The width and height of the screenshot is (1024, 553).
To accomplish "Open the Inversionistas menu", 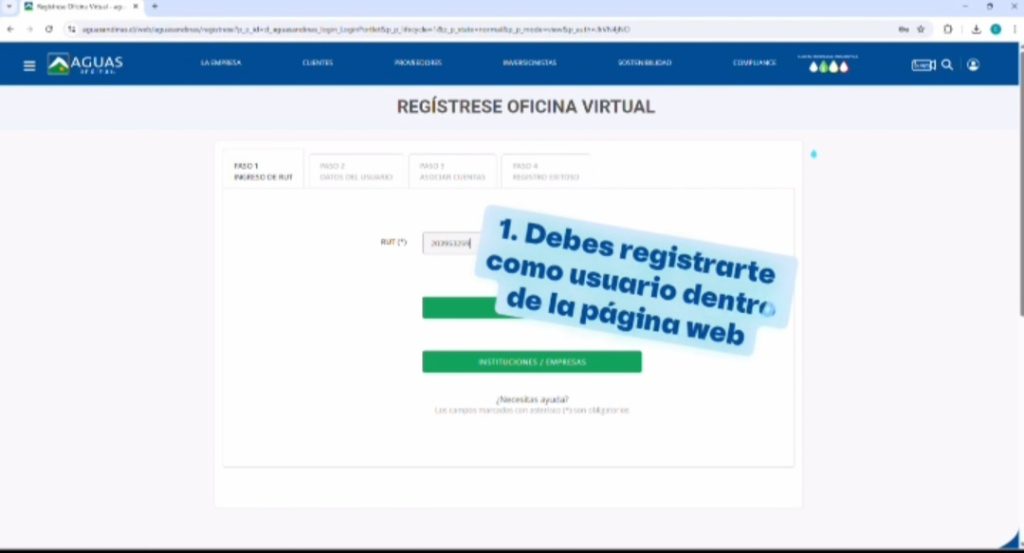I will pos(529,63).
